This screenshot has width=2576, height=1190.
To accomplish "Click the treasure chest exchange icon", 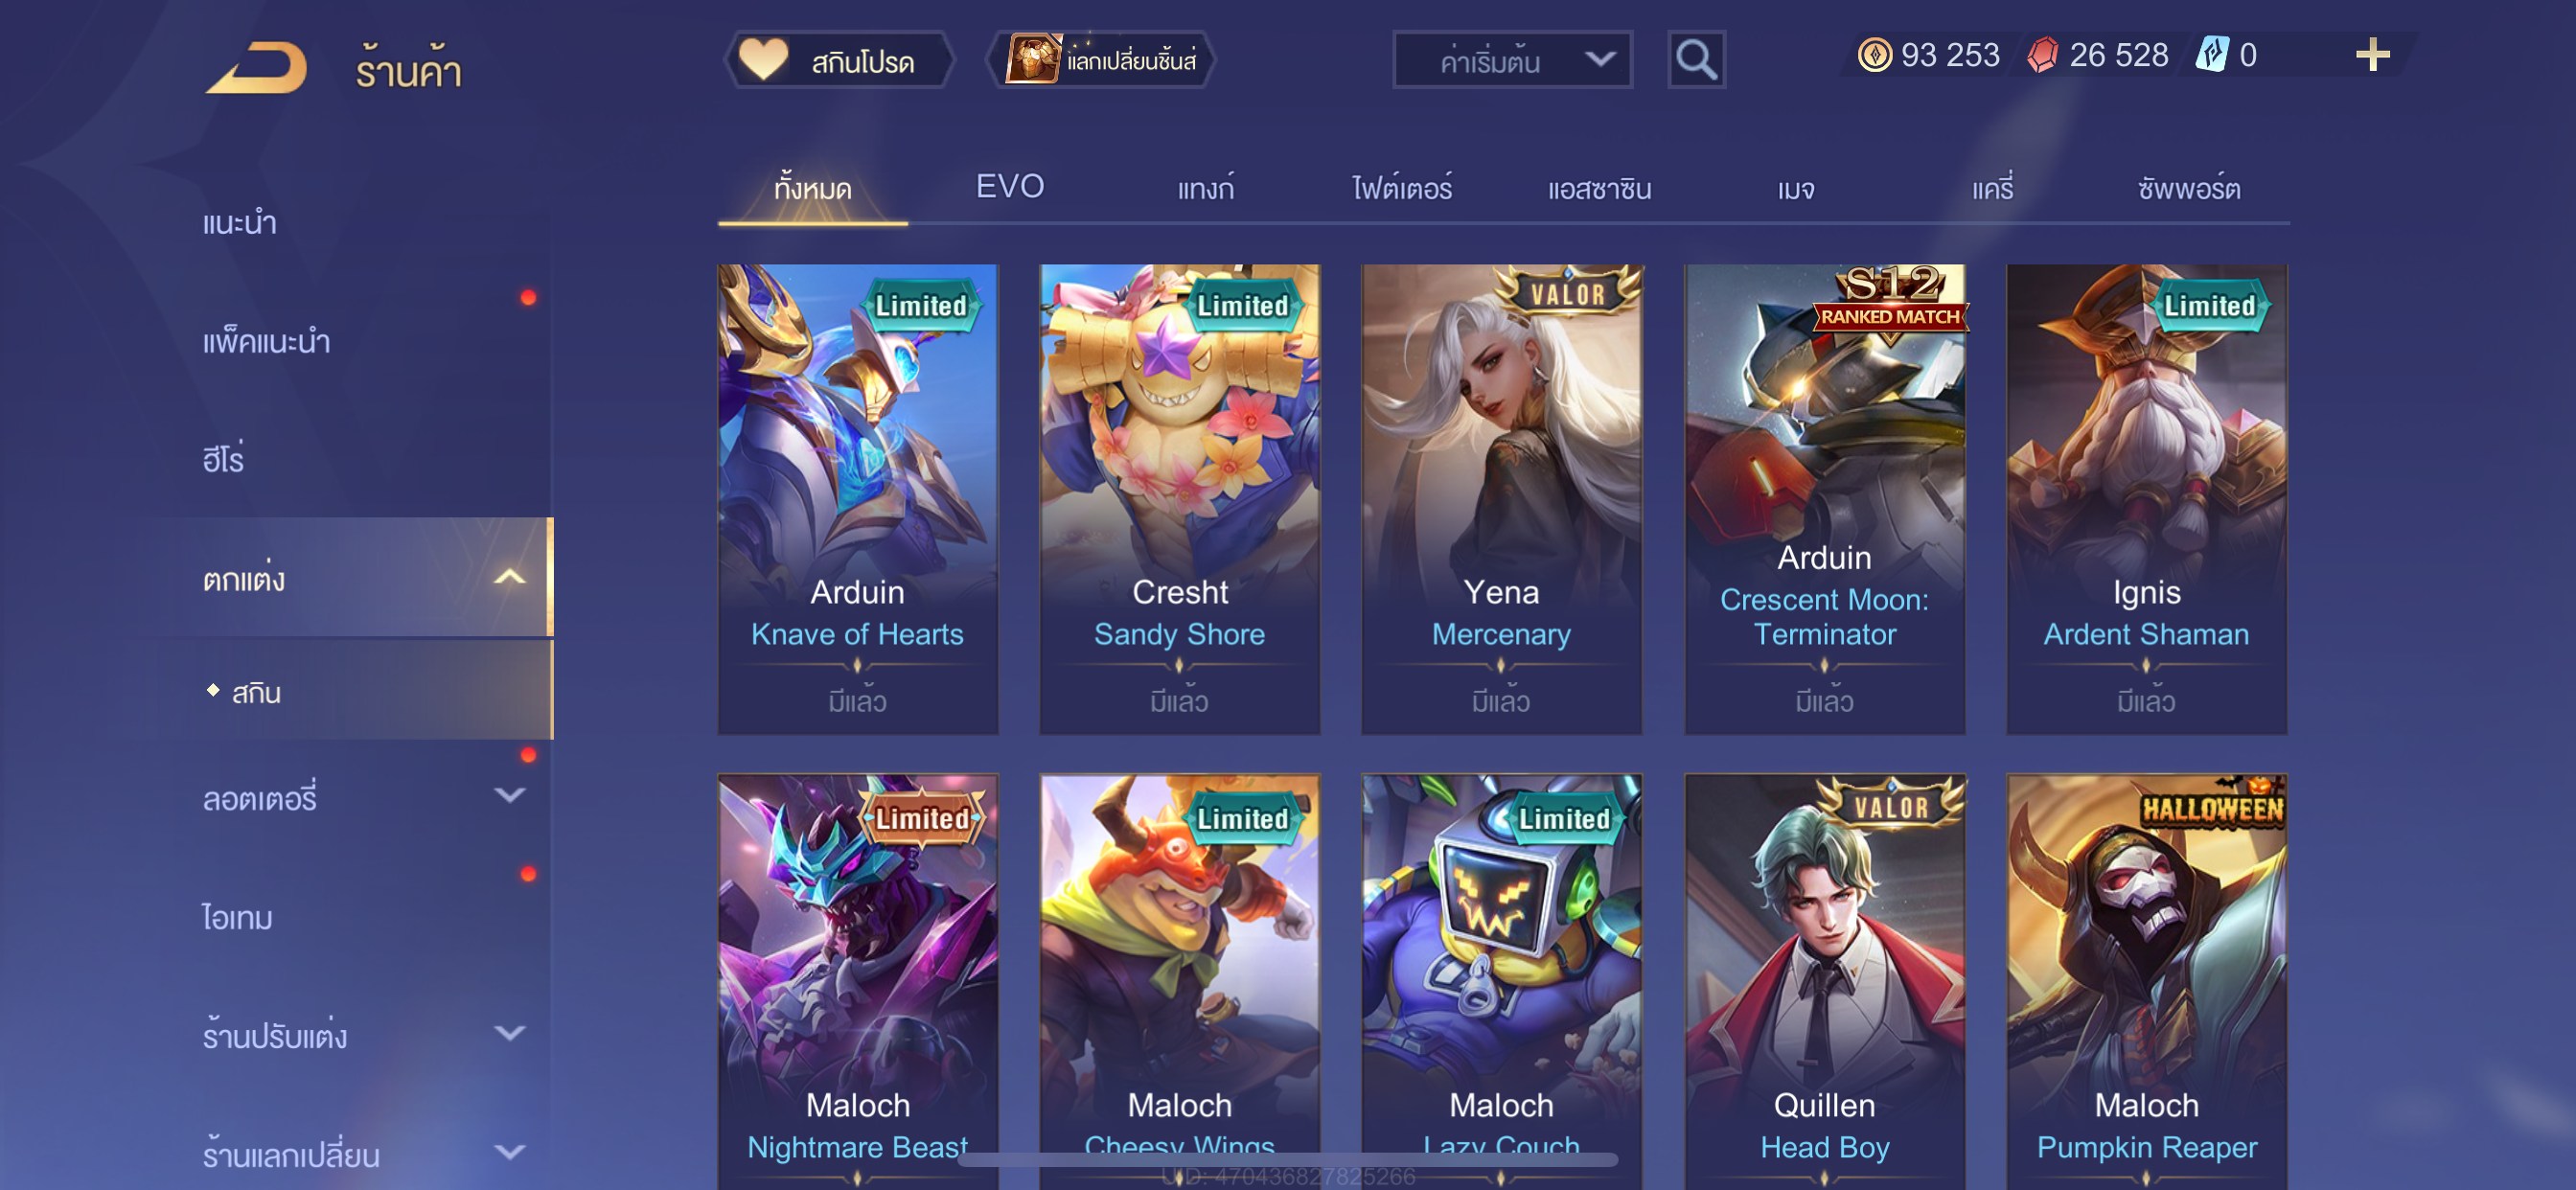I will tap(1032, 59).
